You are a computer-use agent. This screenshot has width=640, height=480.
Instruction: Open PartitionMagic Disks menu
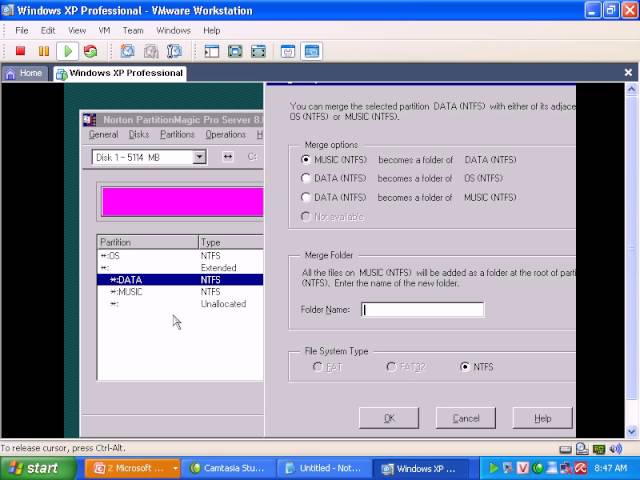pyautogui.click(x=139, y=134)
